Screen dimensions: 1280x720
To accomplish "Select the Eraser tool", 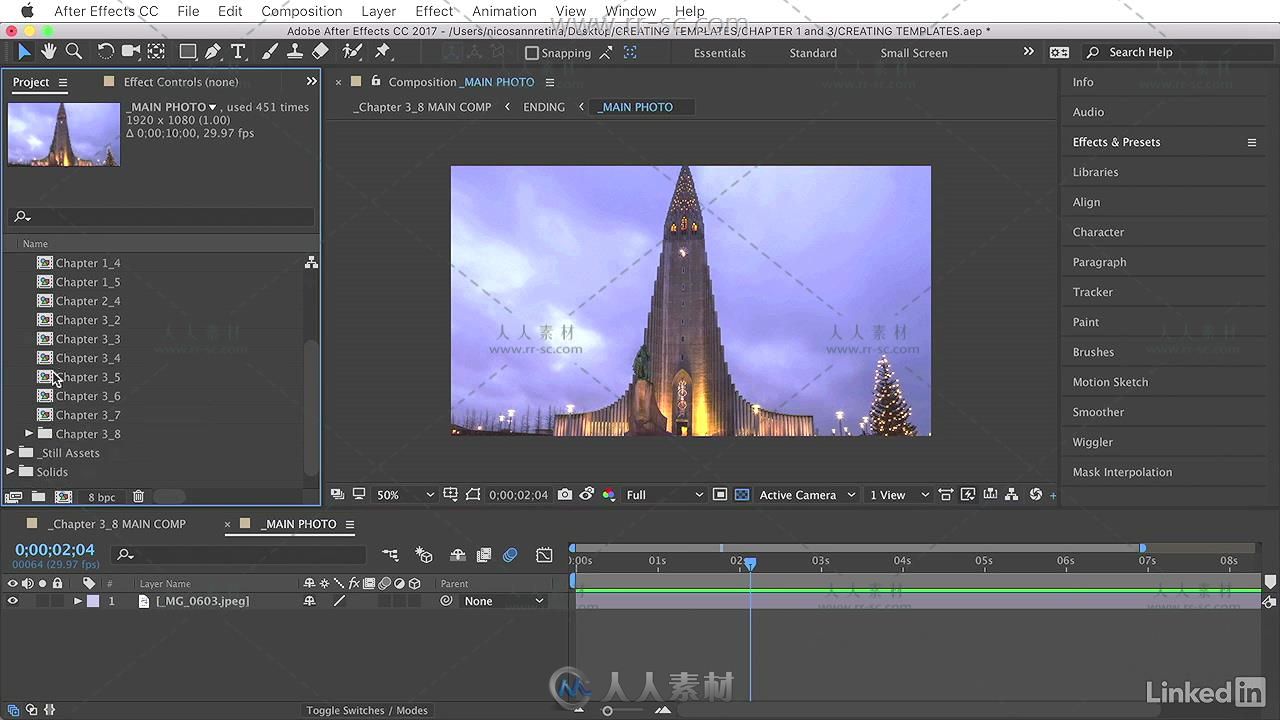I will click(320, 52).
